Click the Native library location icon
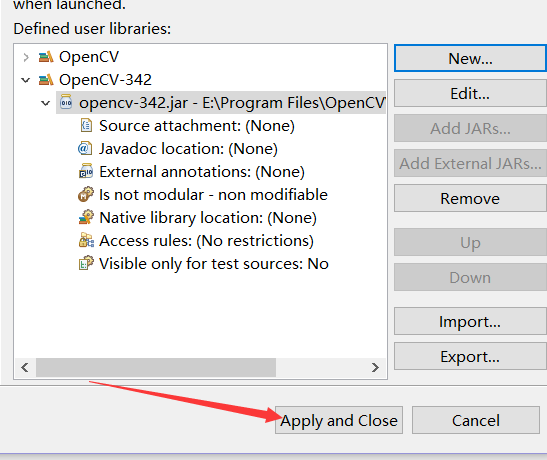This screenshot has width=547, height=460. coord(86,217)
